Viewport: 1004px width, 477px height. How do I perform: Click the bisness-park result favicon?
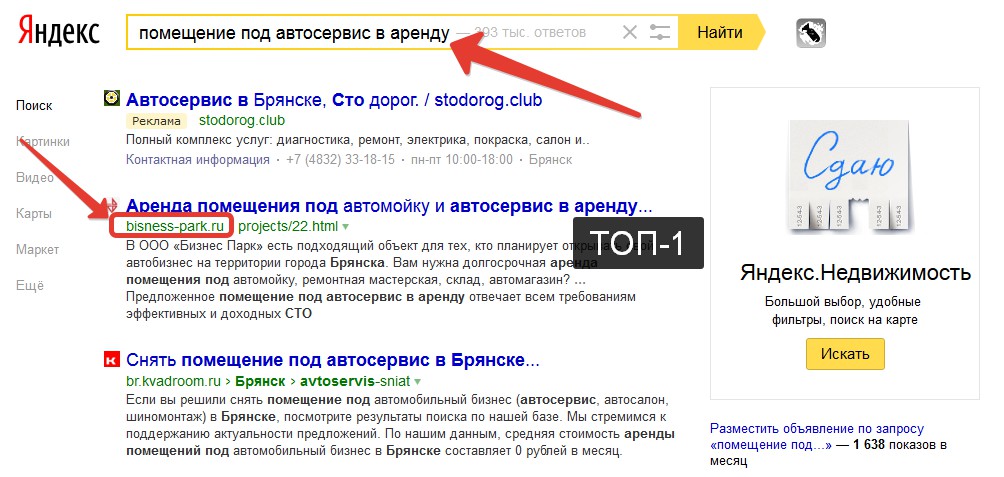point(111,206)
